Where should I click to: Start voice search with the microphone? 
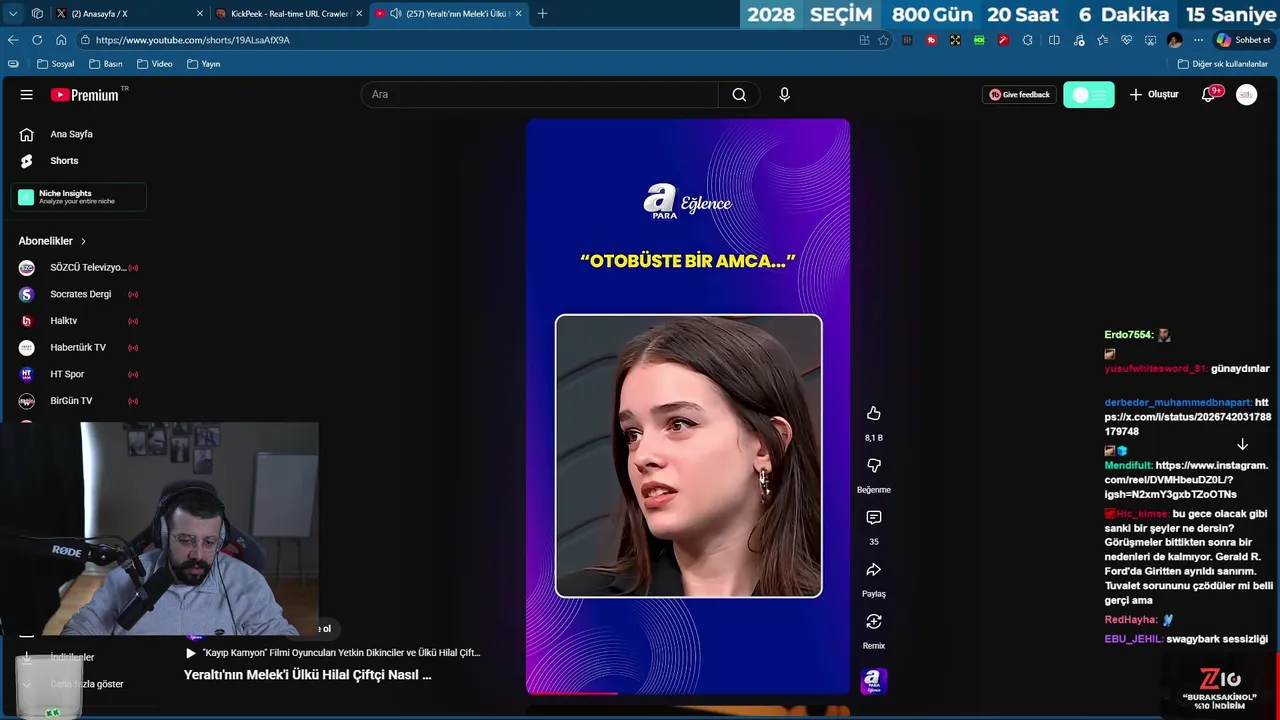[x=784, y=94]
